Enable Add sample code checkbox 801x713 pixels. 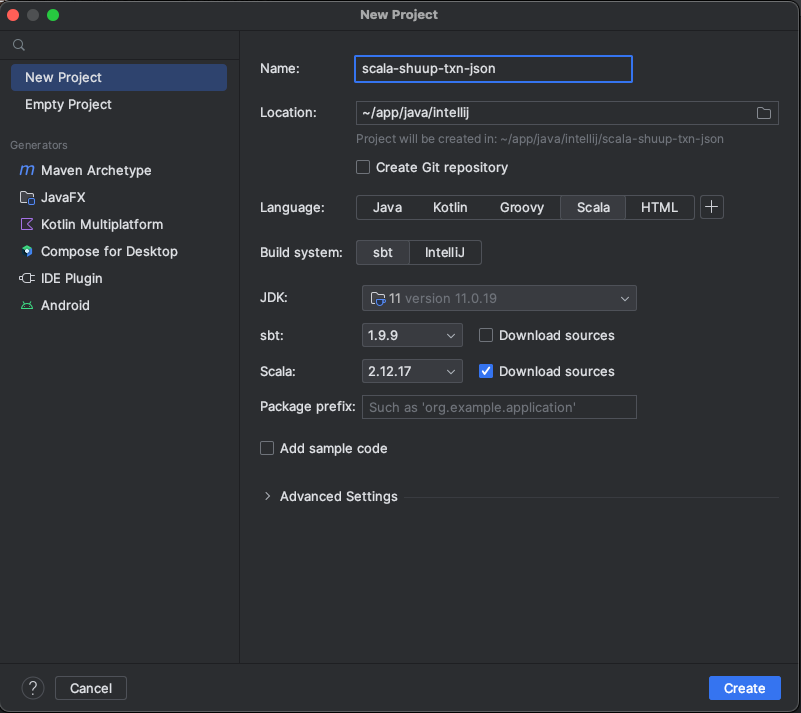[267, 448]
